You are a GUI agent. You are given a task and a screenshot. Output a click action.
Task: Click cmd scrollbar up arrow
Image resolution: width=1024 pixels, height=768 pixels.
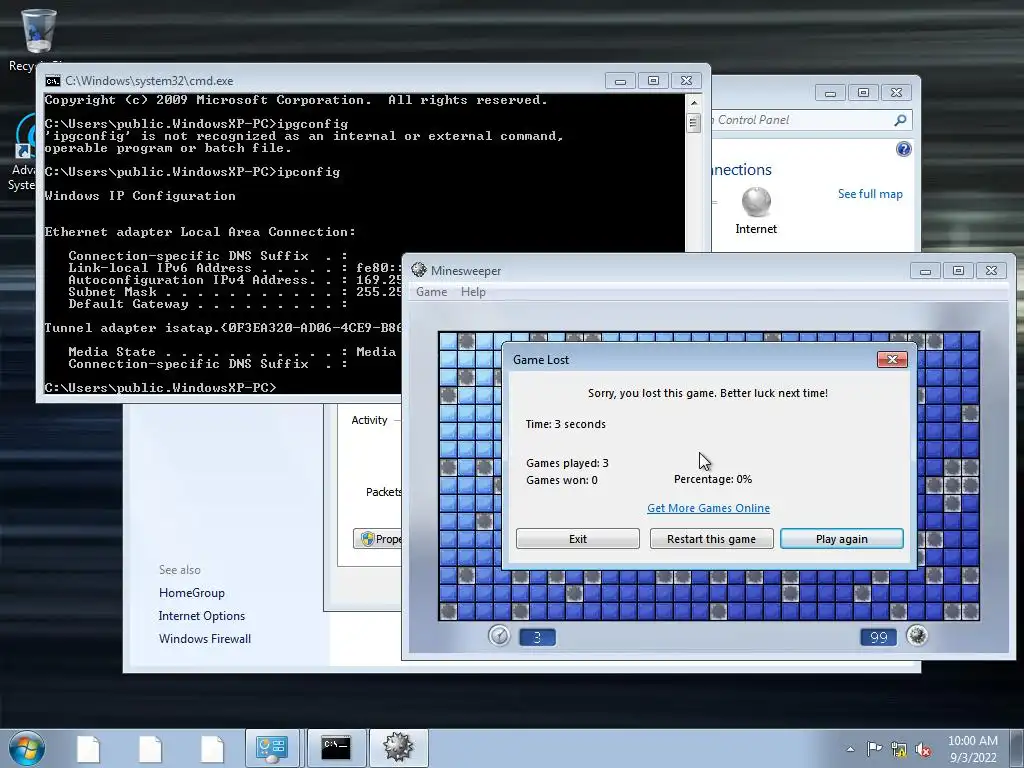point(694,103)
